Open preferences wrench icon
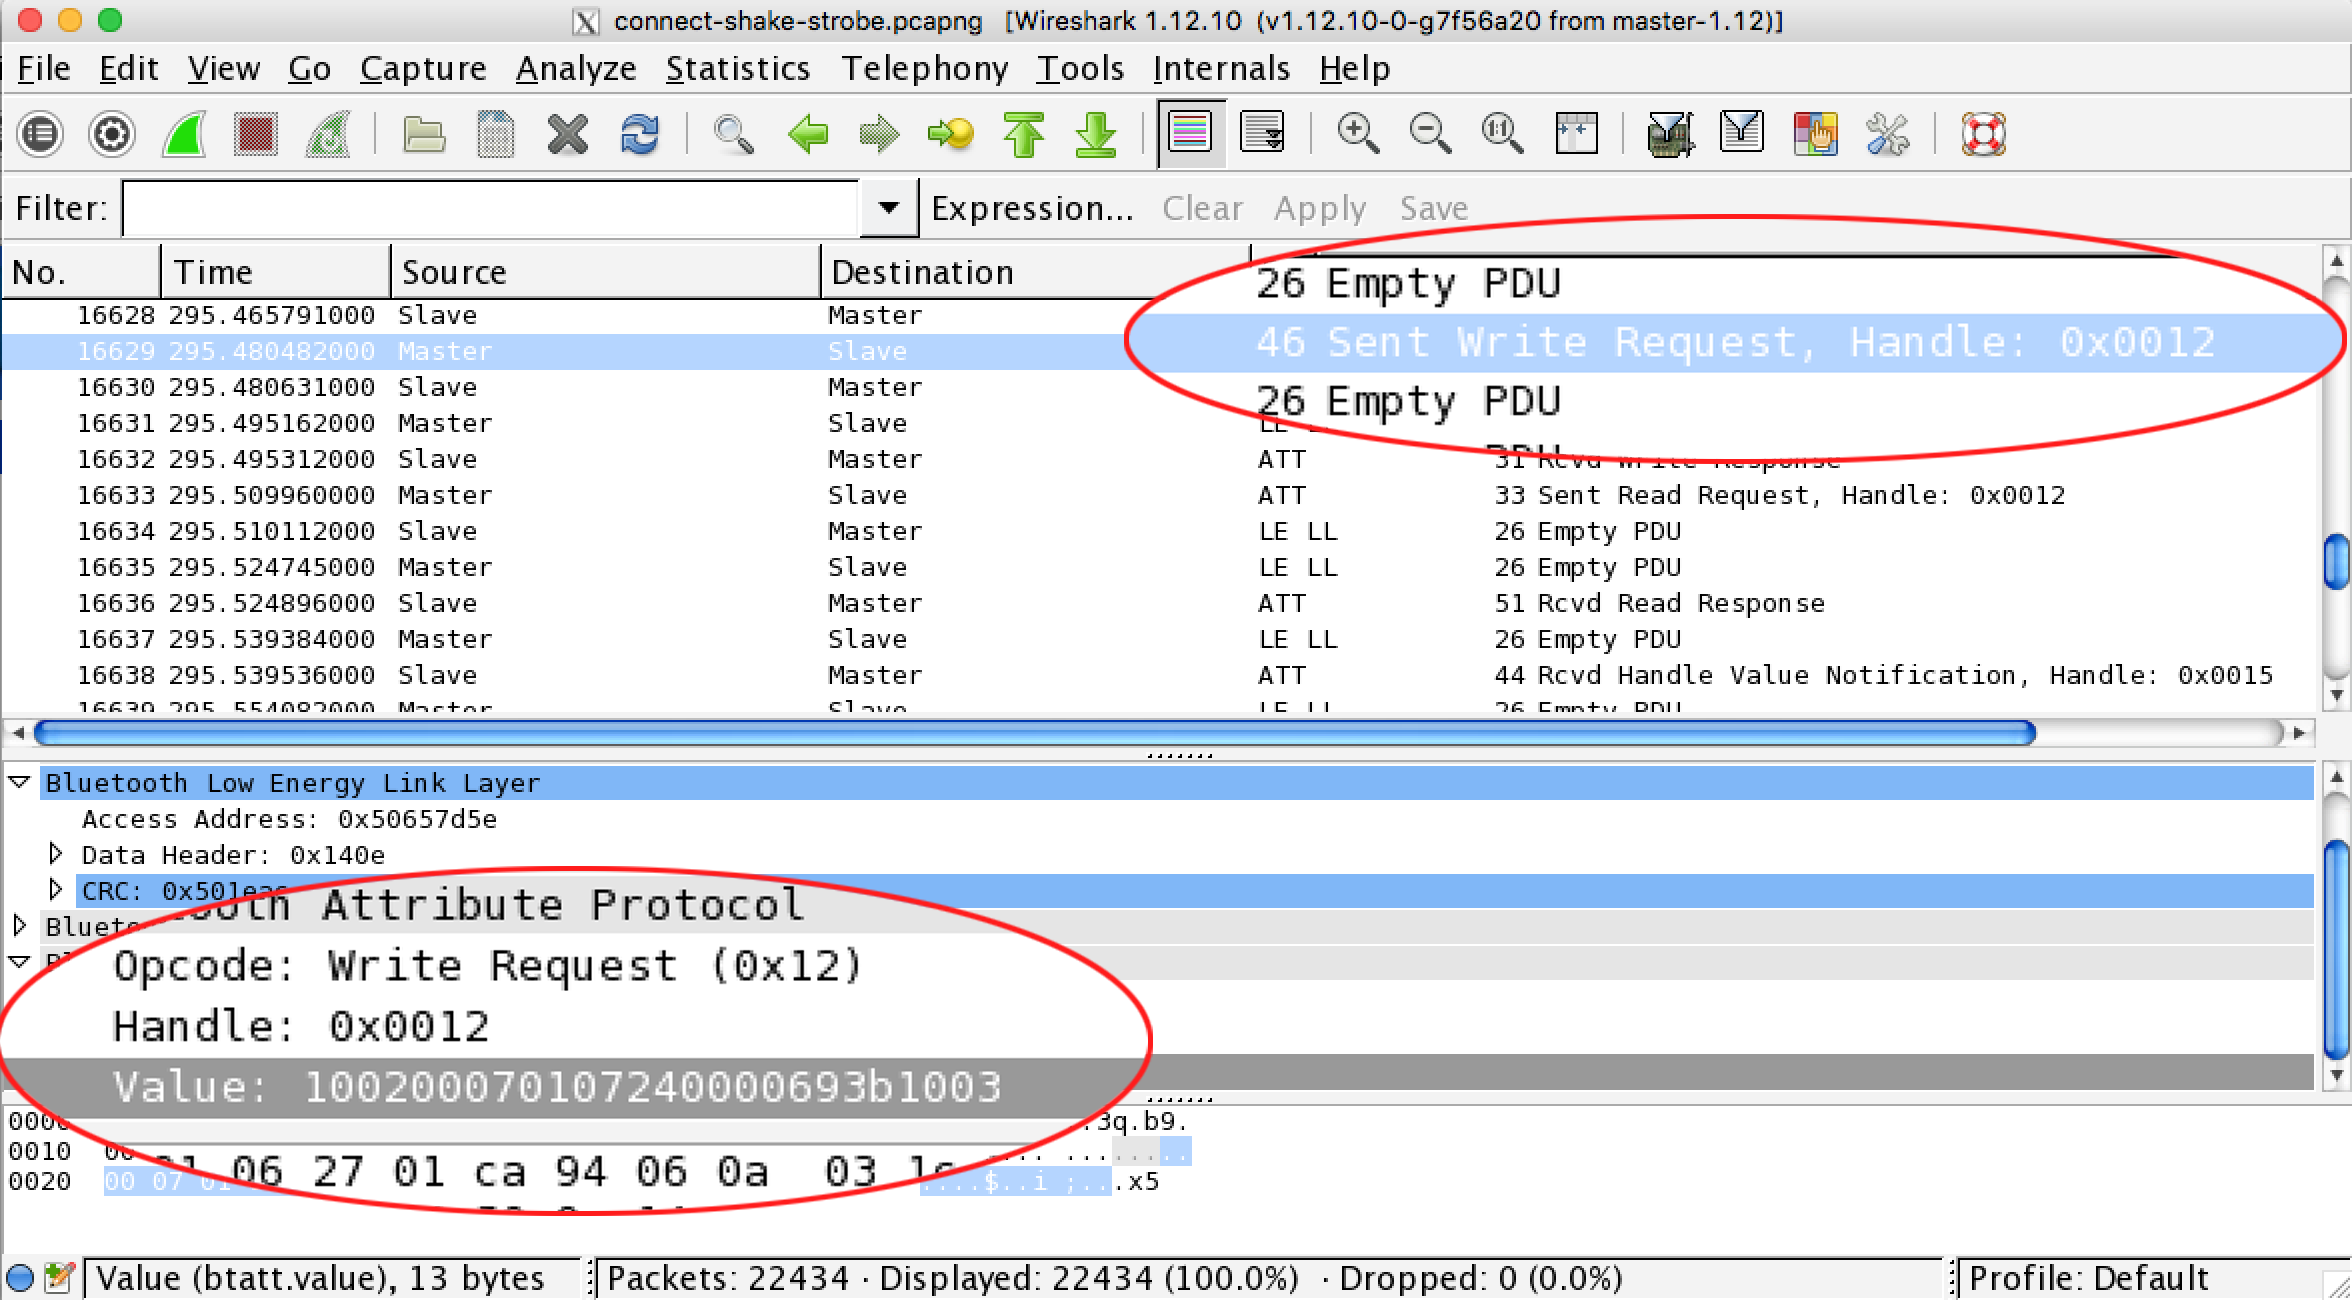 (1887, 134)
